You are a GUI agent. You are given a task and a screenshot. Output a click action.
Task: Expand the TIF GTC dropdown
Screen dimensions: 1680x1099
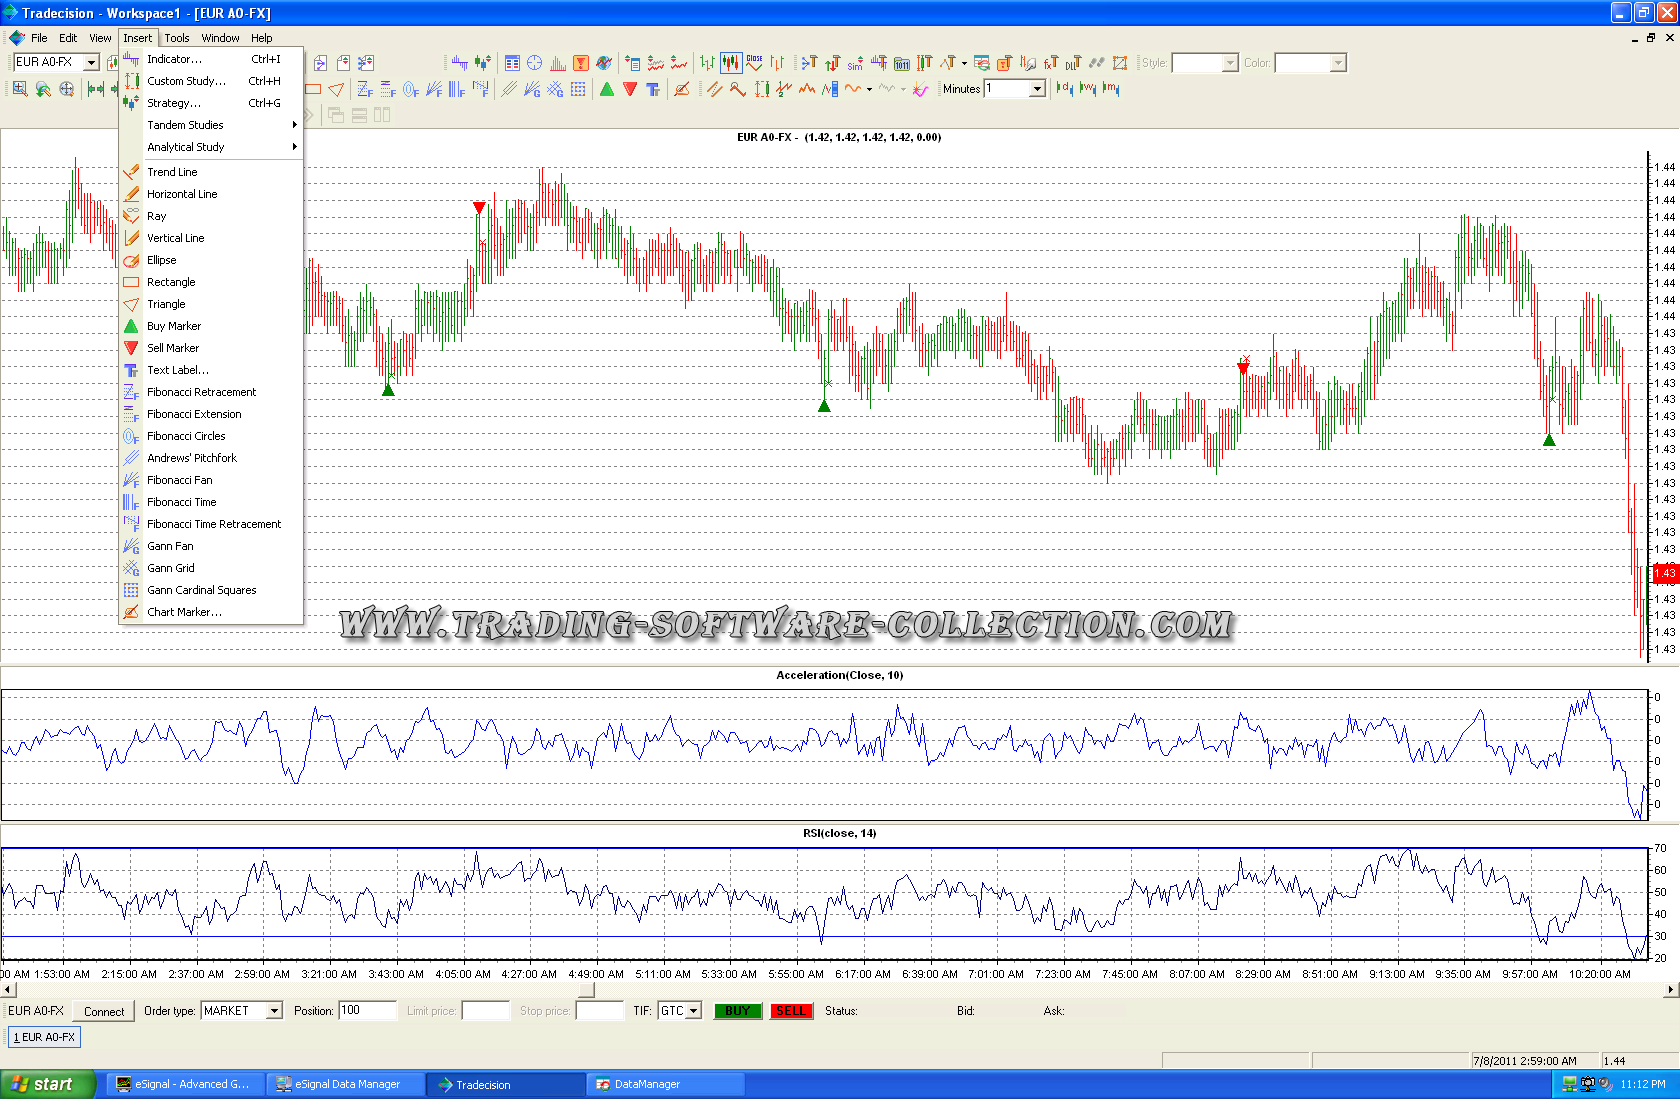[693, 1011]
